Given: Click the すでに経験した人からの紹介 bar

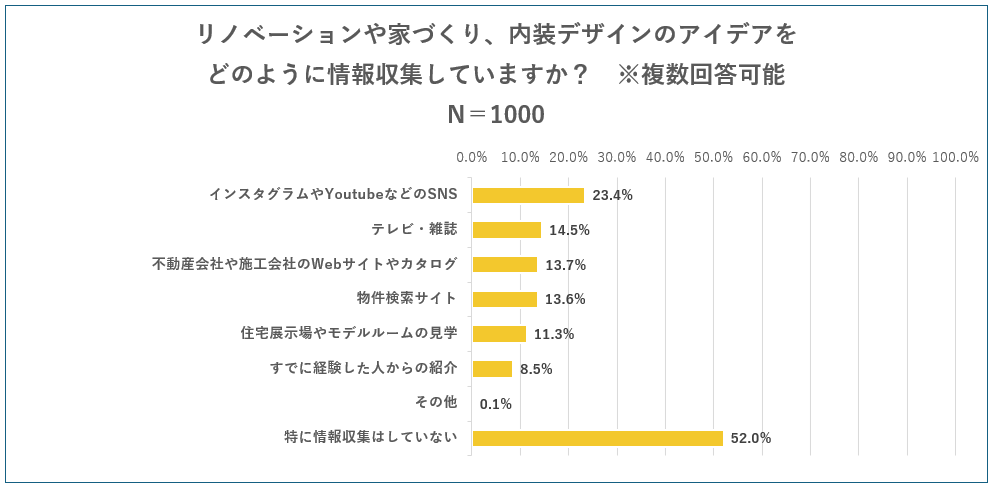Looking at the screenshot, I should click(x=492, y=369).
